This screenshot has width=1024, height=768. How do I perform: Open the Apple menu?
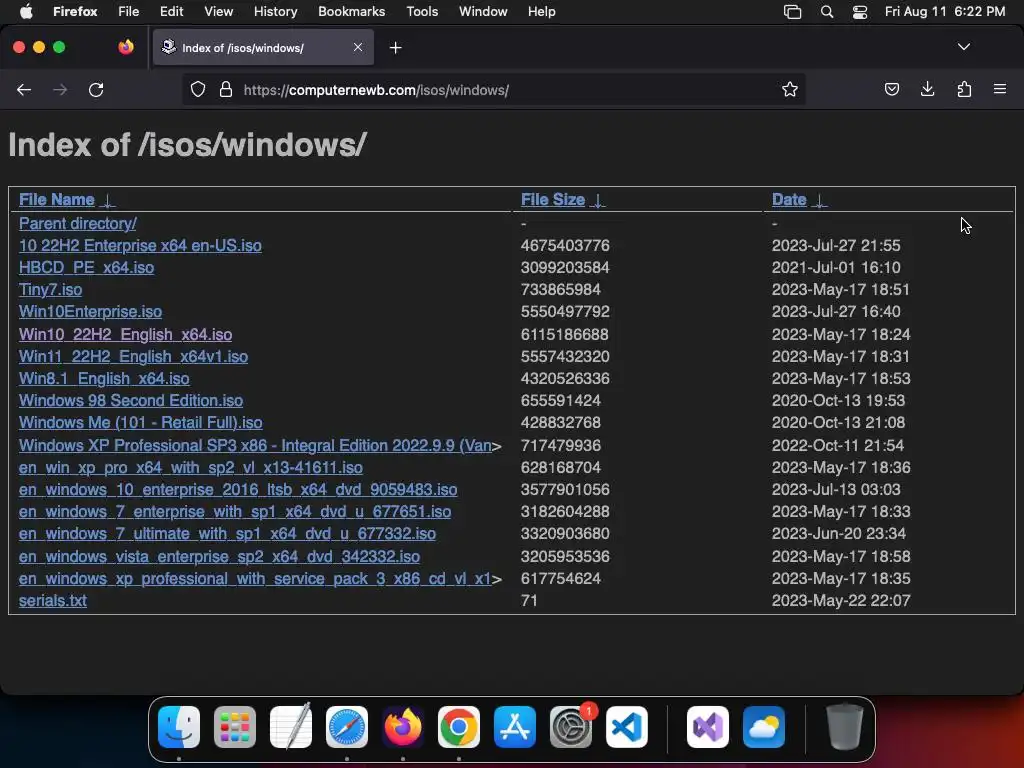(x=26, y=11)
